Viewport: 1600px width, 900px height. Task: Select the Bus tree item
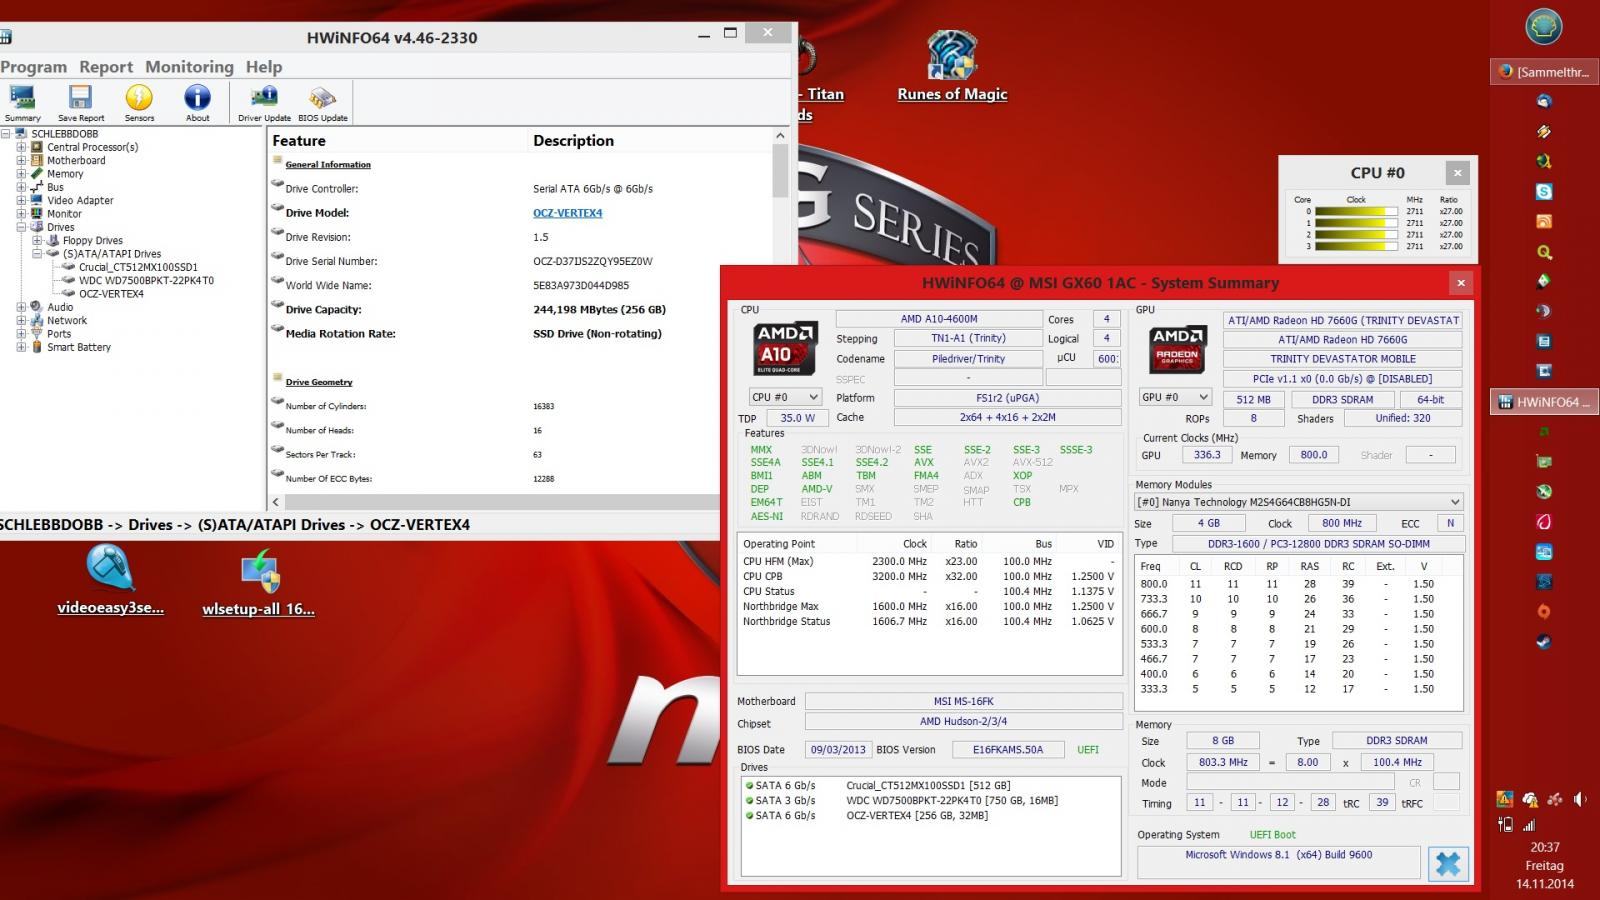coord(55,187)
